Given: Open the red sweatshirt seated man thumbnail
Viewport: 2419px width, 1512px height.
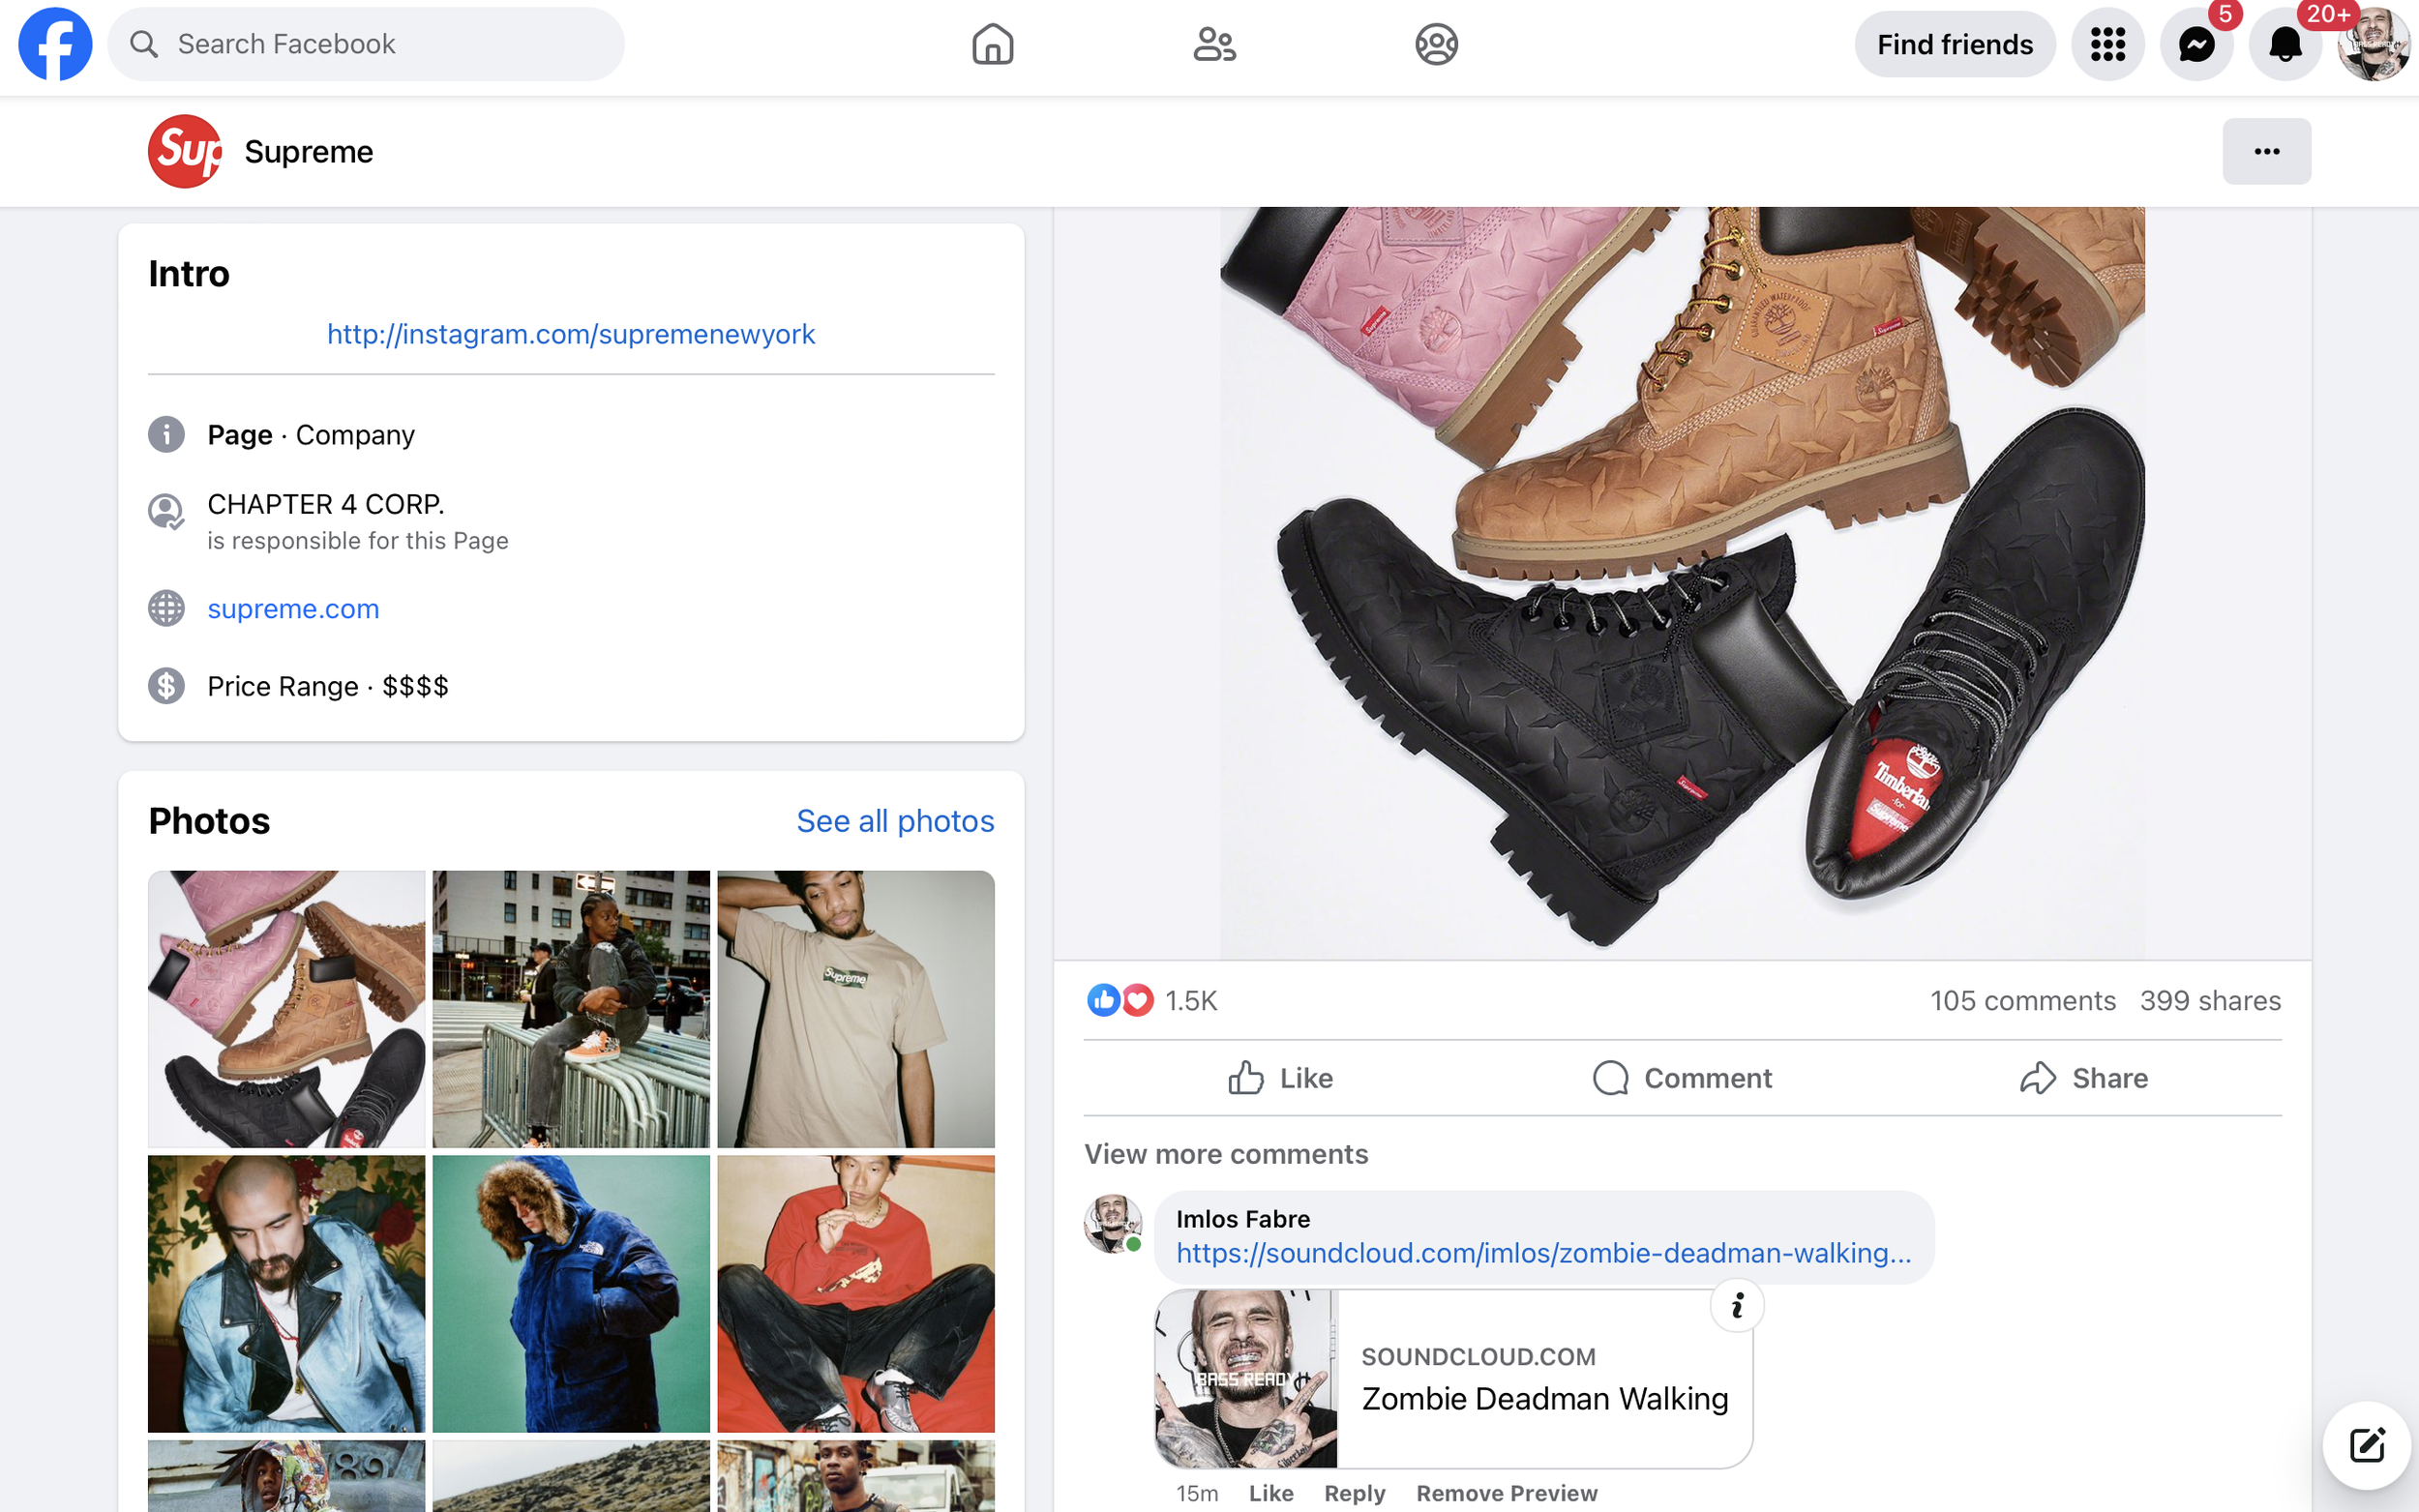Looking at the screenshot, I should [856, 1294].
